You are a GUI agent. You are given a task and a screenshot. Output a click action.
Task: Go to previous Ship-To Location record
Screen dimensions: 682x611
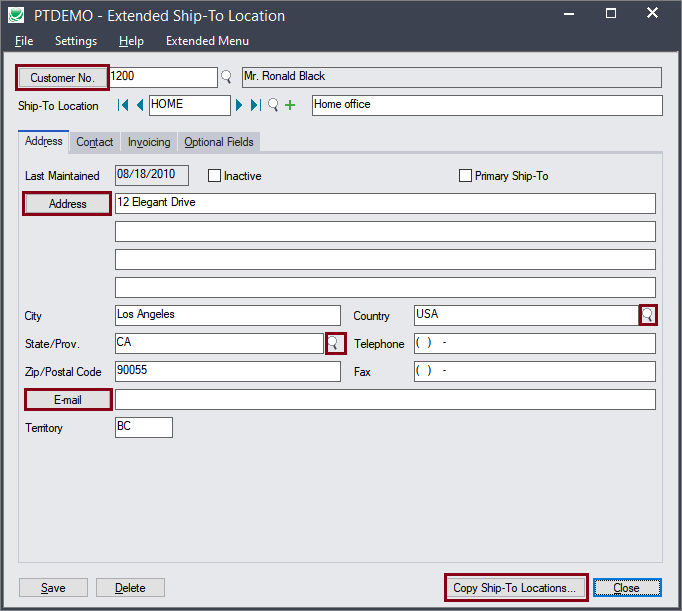140,105
